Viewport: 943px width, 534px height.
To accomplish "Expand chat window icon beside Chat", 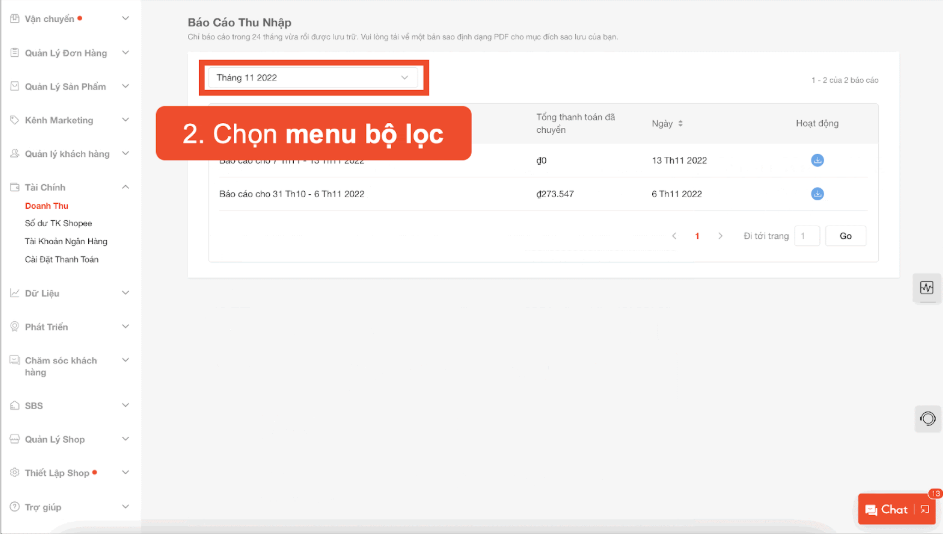I will tap(925, 510).
